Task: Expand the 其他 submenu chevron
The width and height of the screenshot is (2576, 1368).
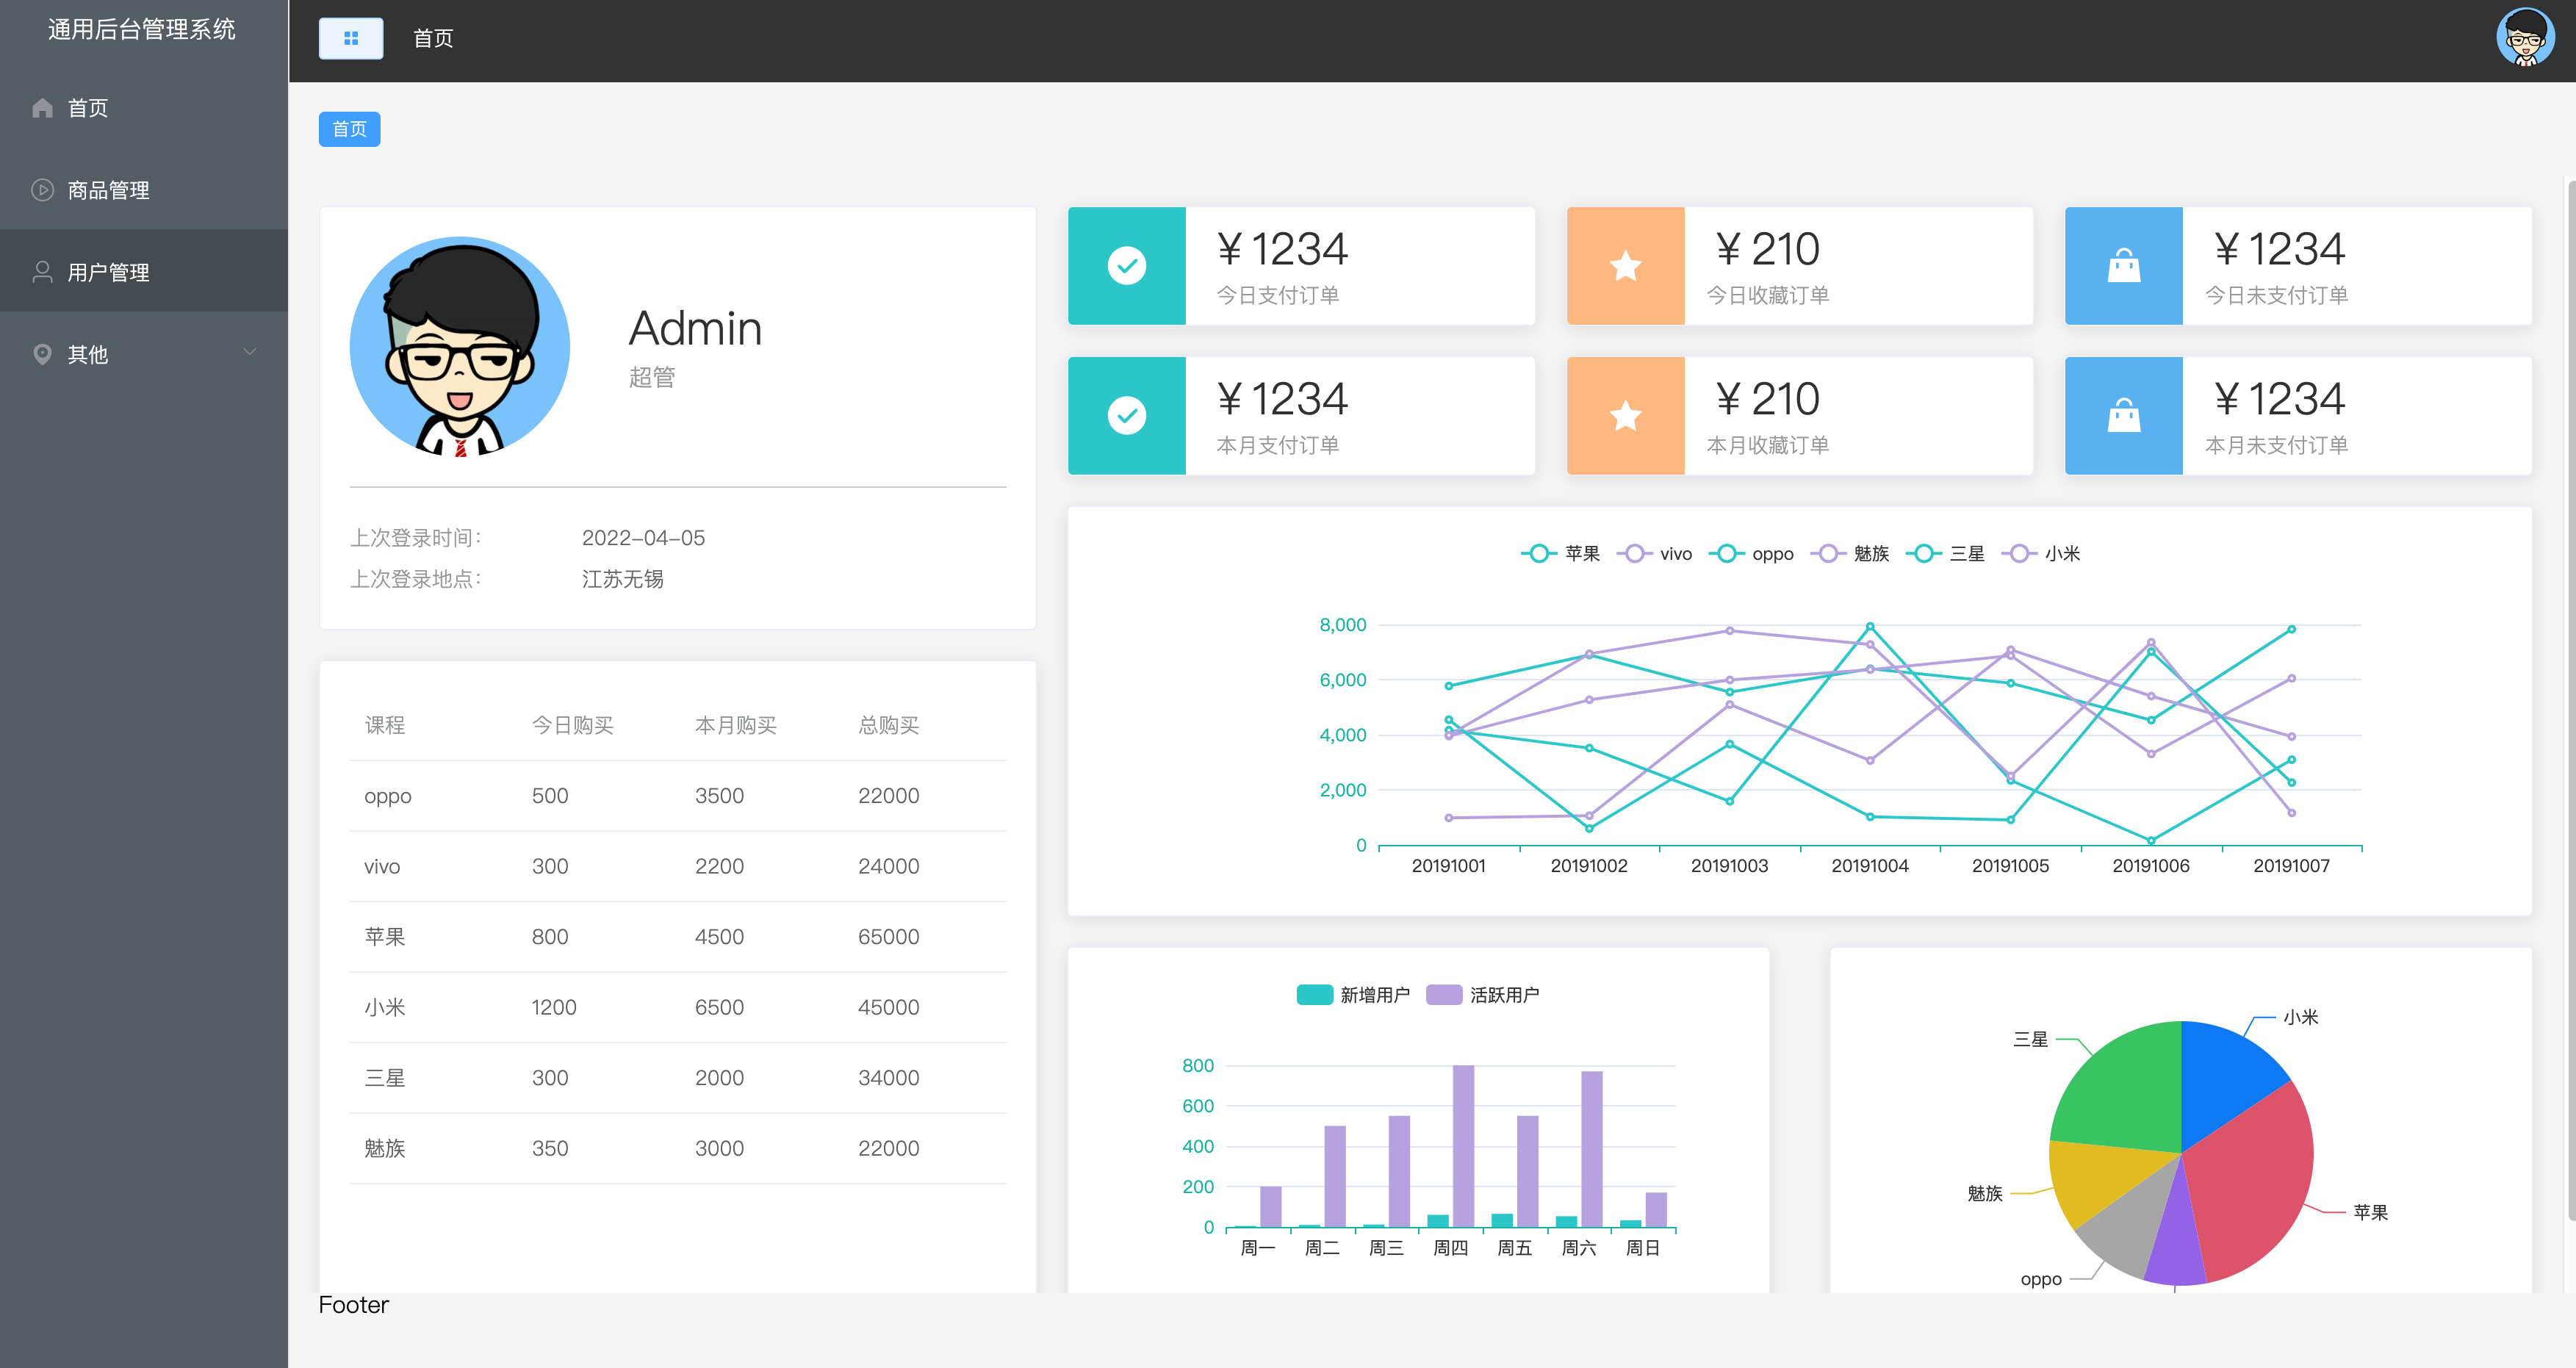Action: pyautogui.click(x=250, y=352)
